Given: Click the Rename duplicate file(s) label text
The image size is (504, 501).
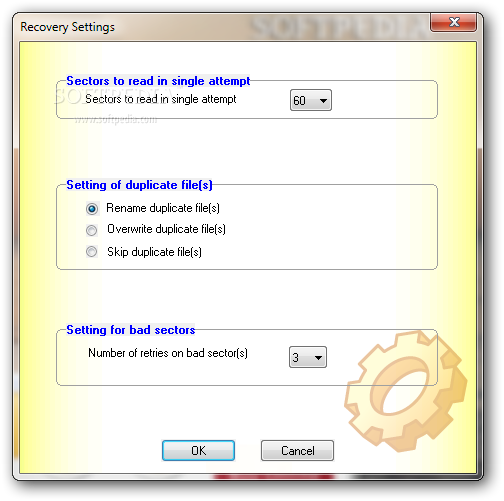Looking at the screenshot, I should (x=163, y=208).
